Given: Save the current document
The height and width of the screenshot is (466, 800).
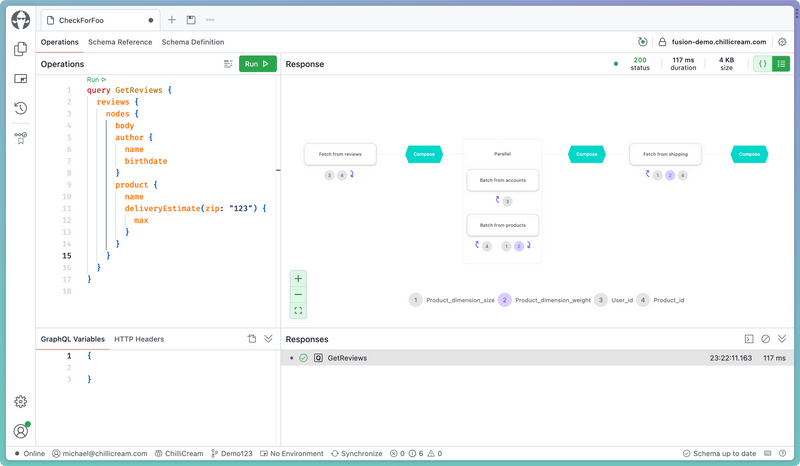Looking at the screenshot, I should (x=191, y=20).
